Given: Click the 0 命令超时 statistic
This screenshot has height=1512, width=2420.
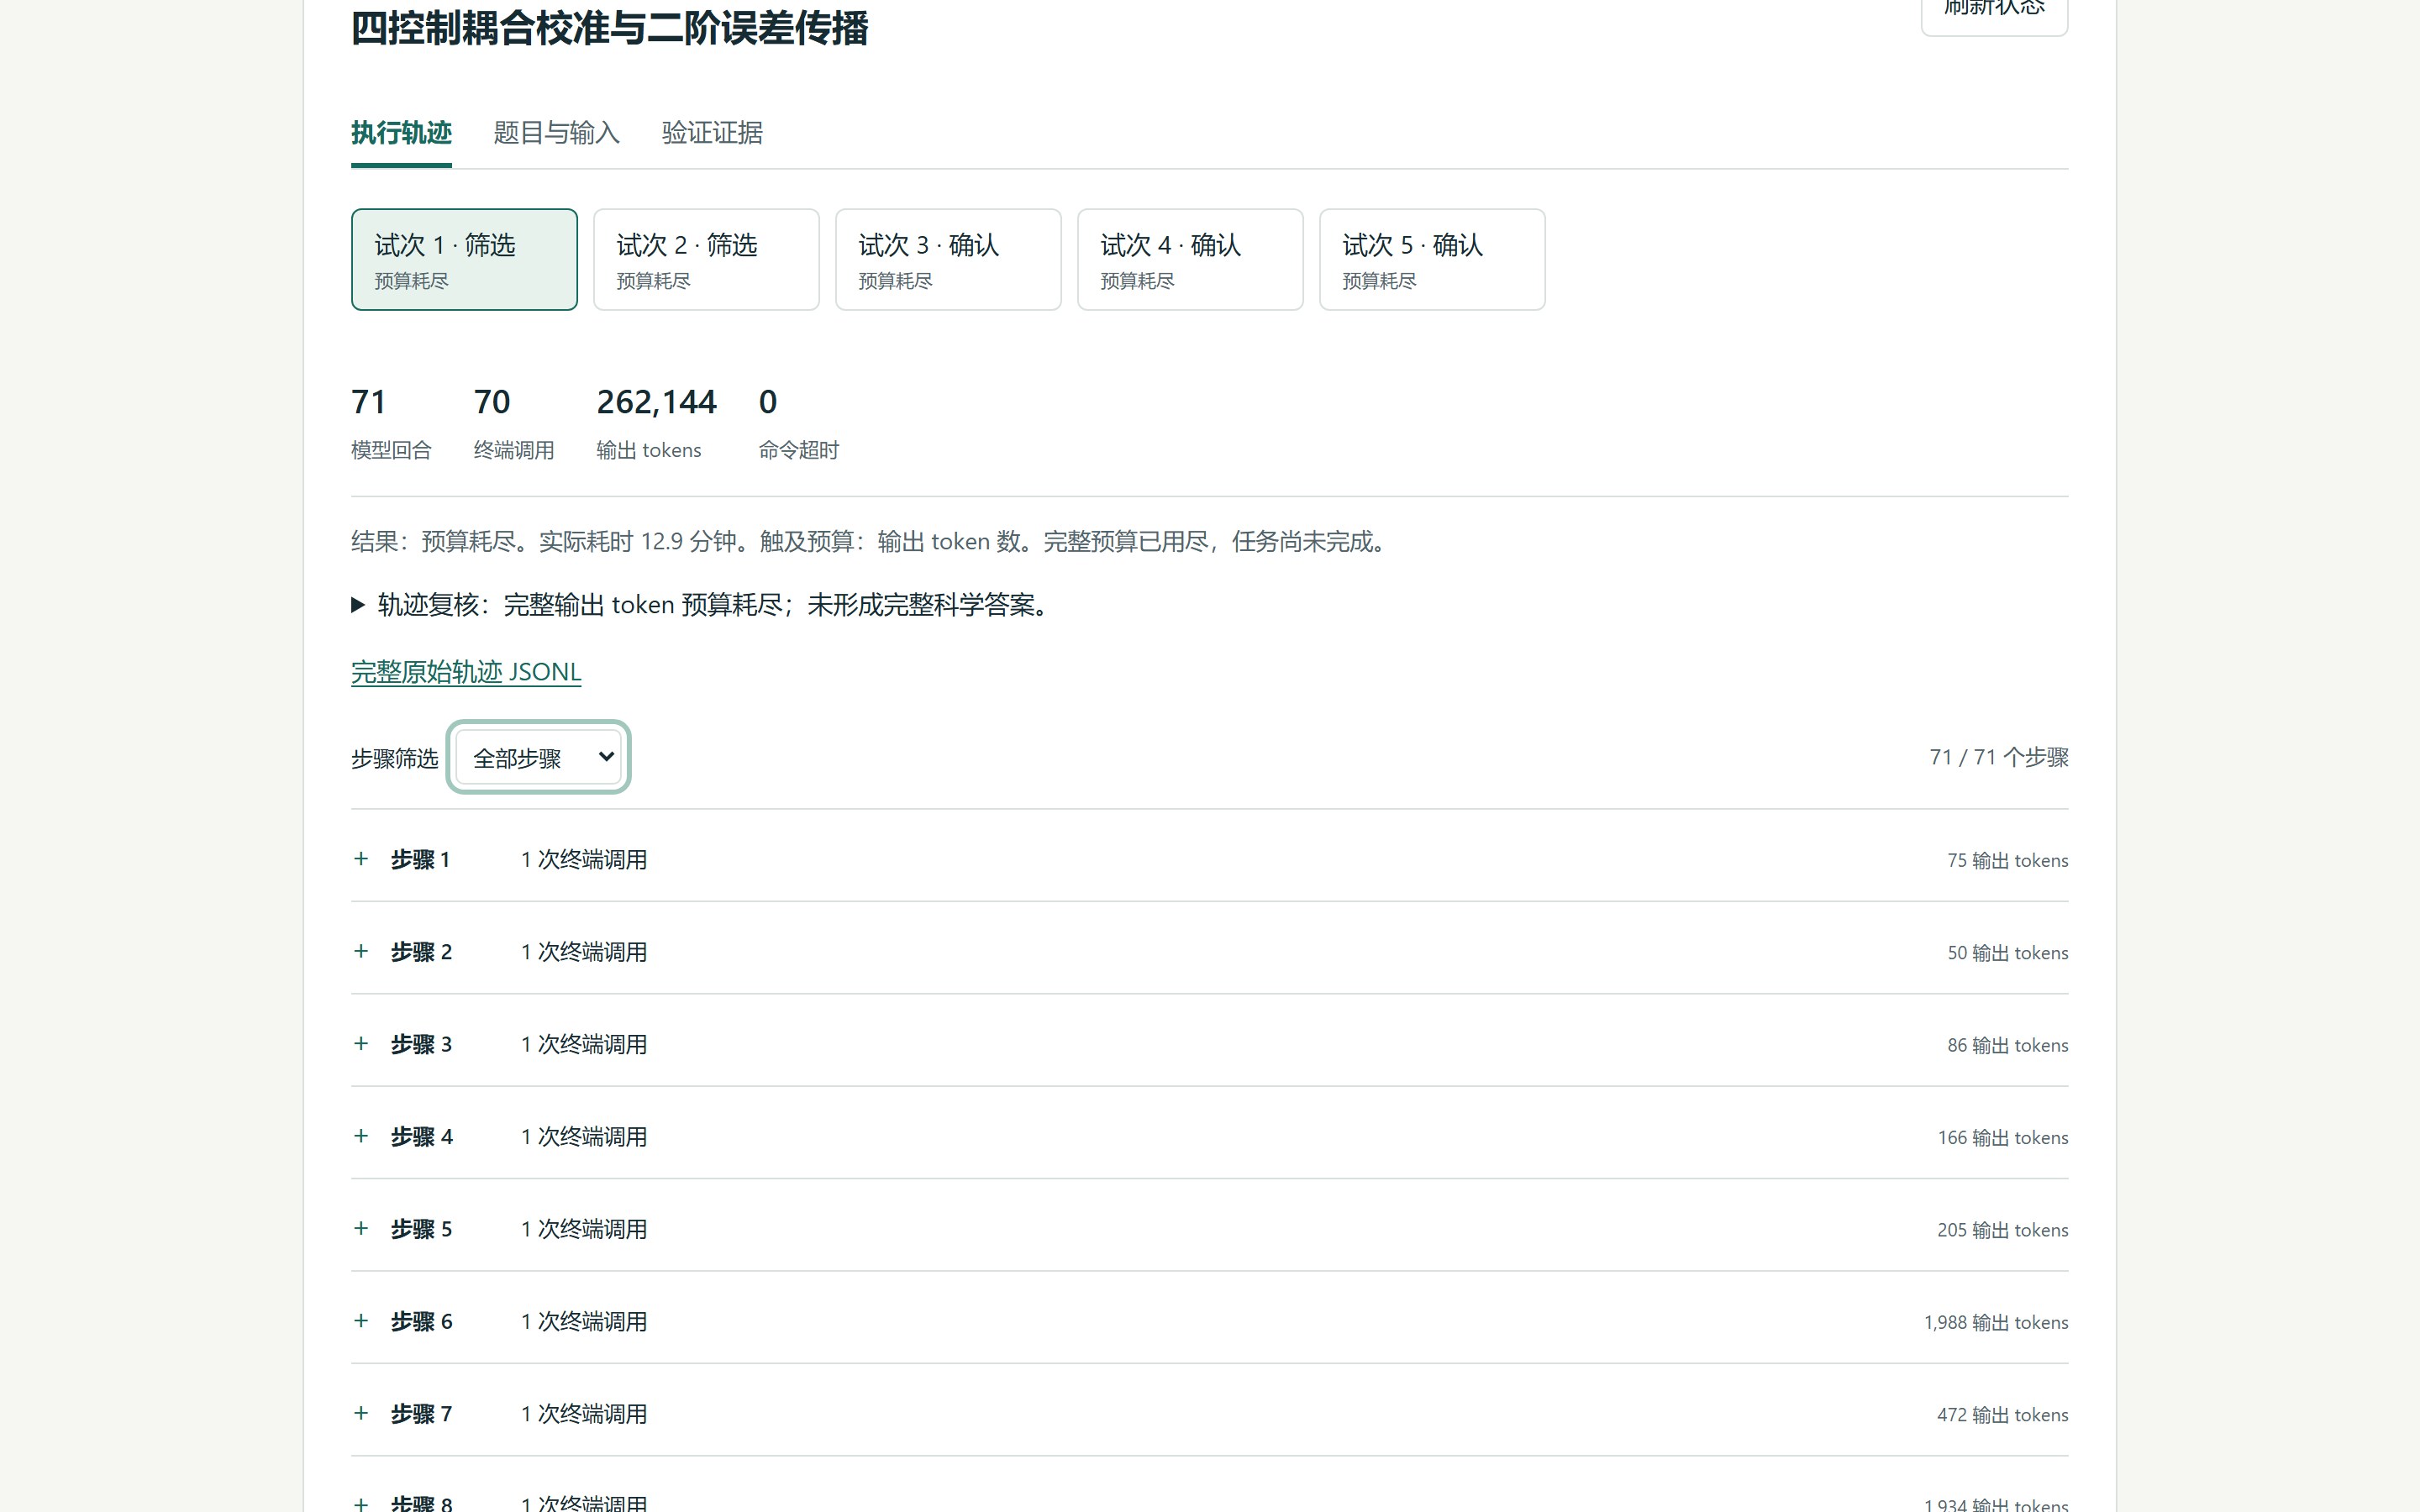Looking at the screenshot, I should tap(798, 423).
